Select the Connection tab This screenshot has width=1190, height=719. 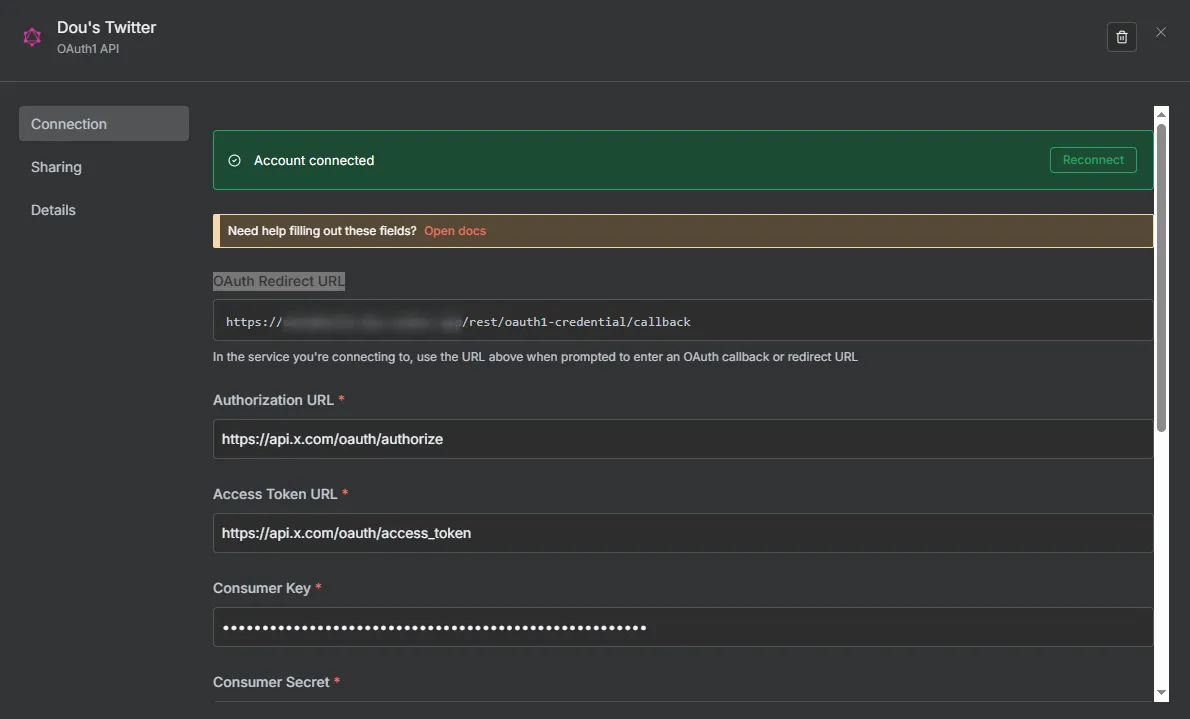(68, 123)
